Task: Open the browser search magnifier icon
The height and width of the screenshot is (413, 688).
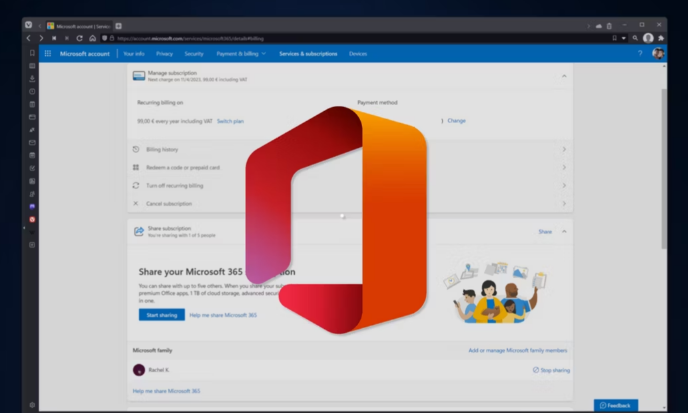Action: tap(635, 38)
